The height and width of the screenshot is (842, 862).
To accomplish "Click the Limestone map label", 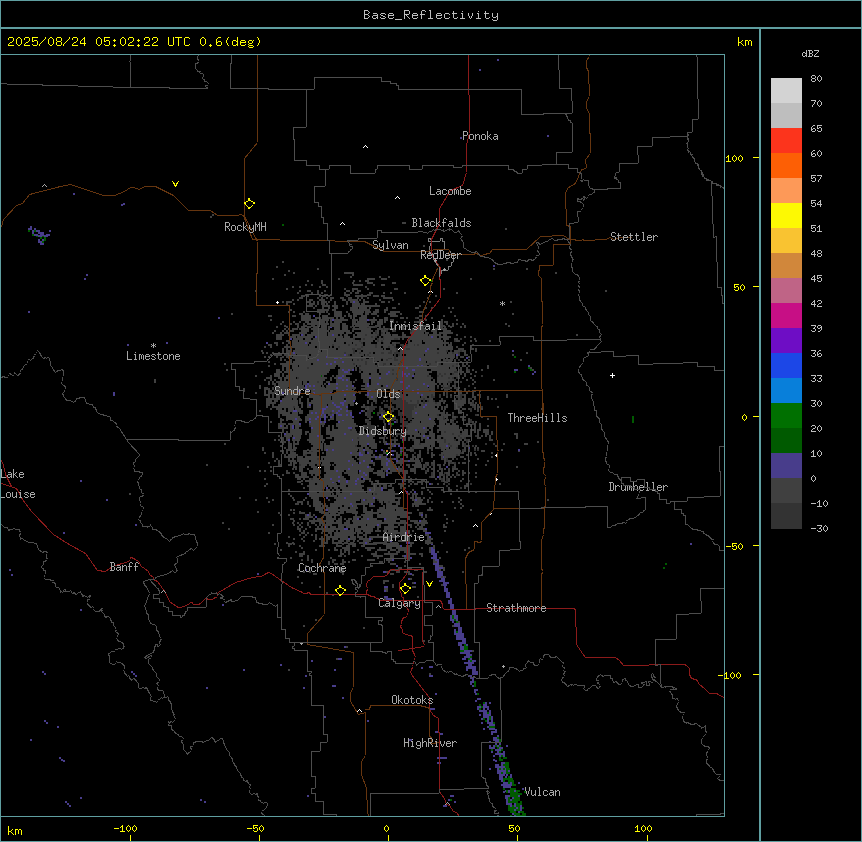I will point(153,356).
